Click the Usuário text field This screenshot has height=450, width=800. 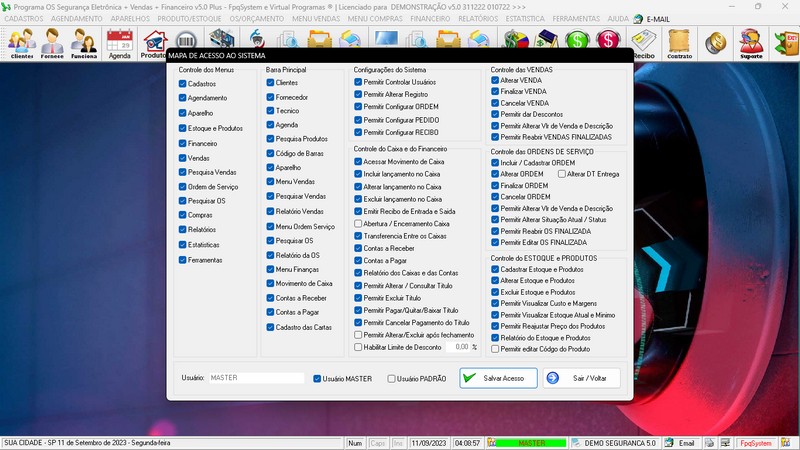pos(255,378)
